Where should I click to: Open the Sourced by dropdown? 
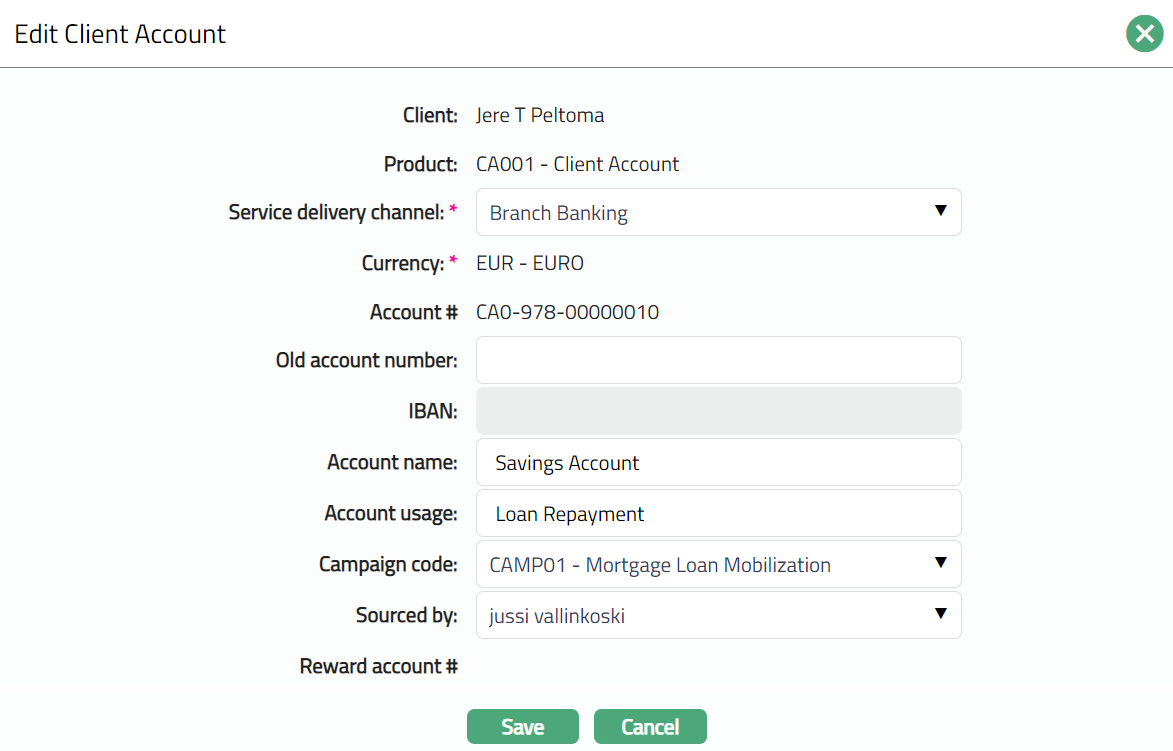point(718,616)
